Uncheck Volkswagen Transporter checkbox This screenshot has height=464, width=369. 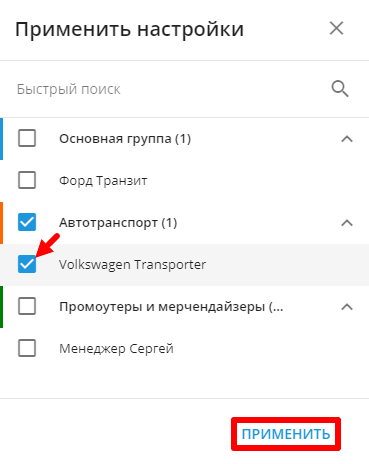(27, 264)
